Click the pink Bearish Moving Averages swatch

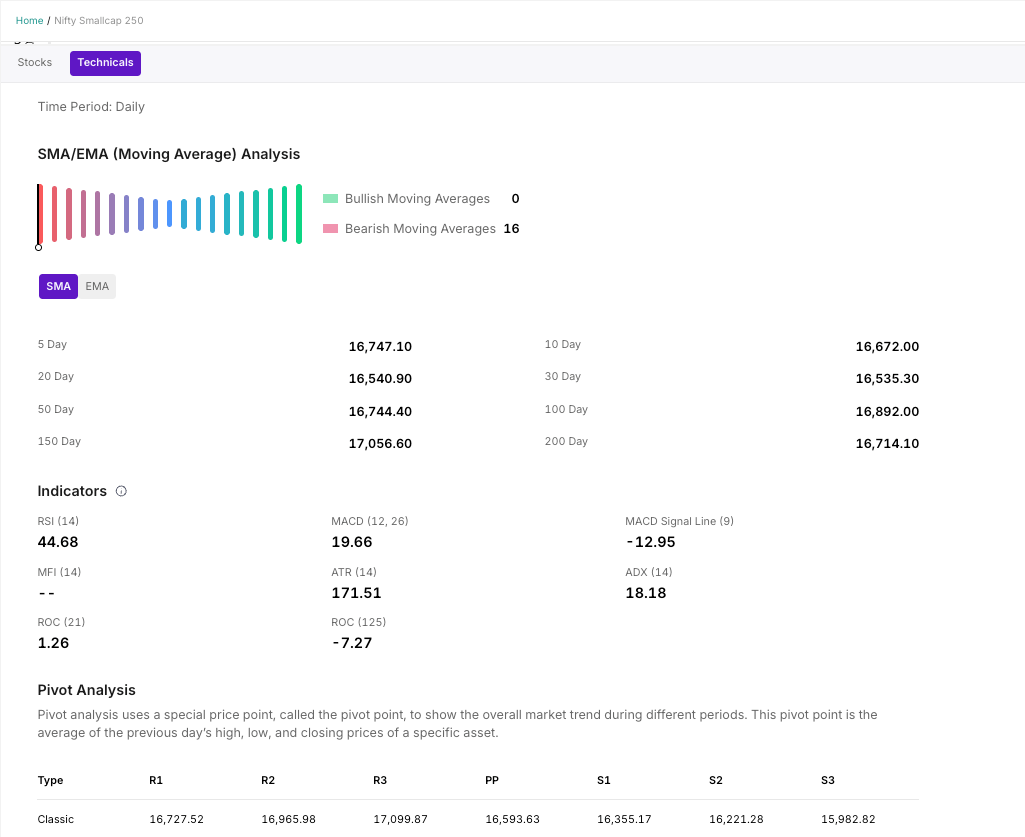(x=330, y=229)
